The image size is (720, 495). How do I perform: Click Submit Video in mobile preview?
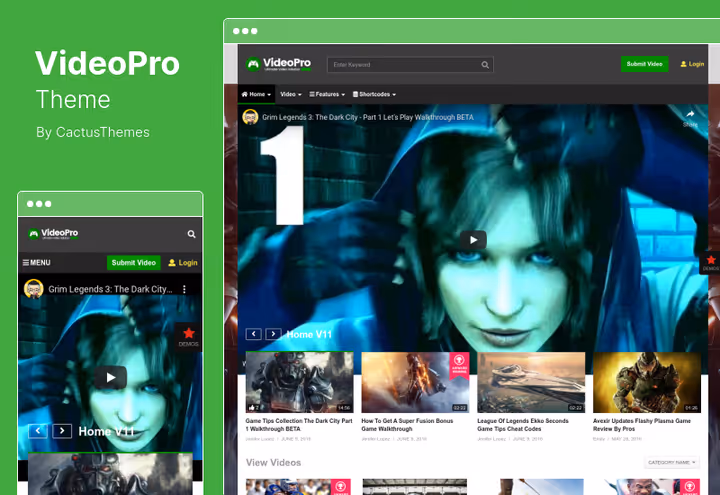tap(134, 263)
